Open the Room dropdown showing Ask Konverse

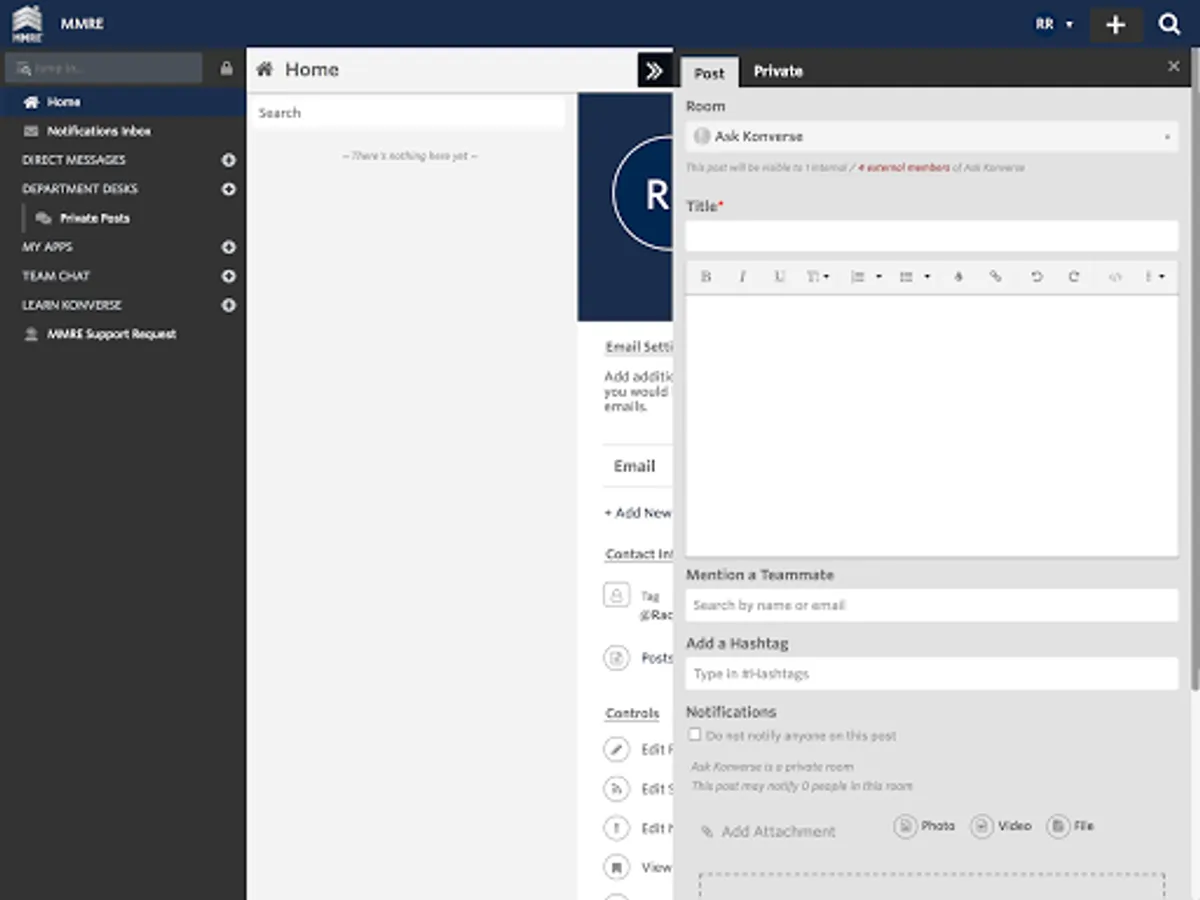(x=931, y=136)
